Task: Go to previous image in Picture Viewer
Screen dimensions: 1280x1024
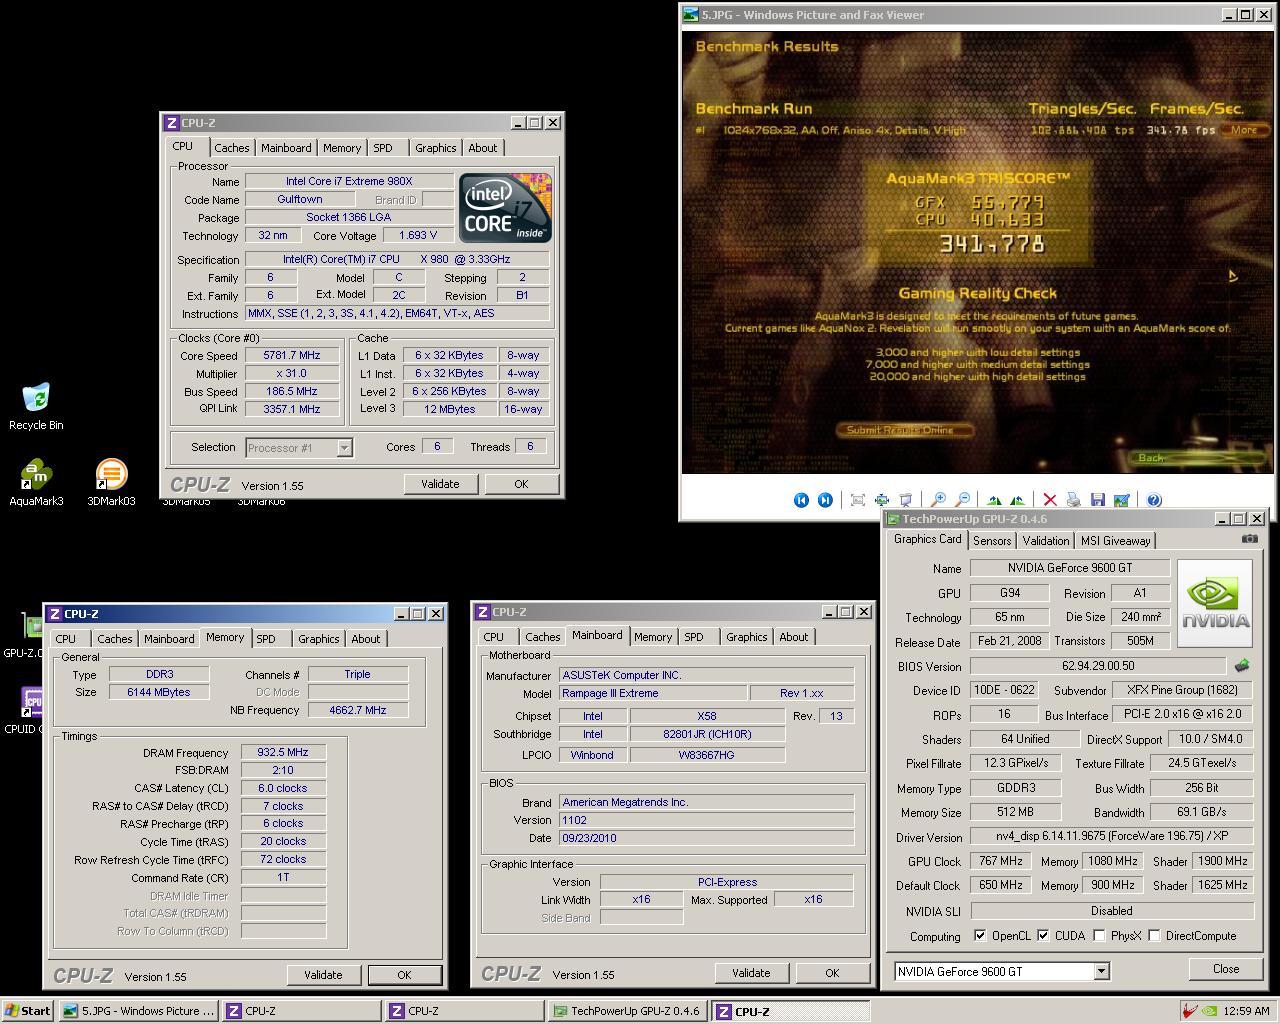Action: [801, 500]
